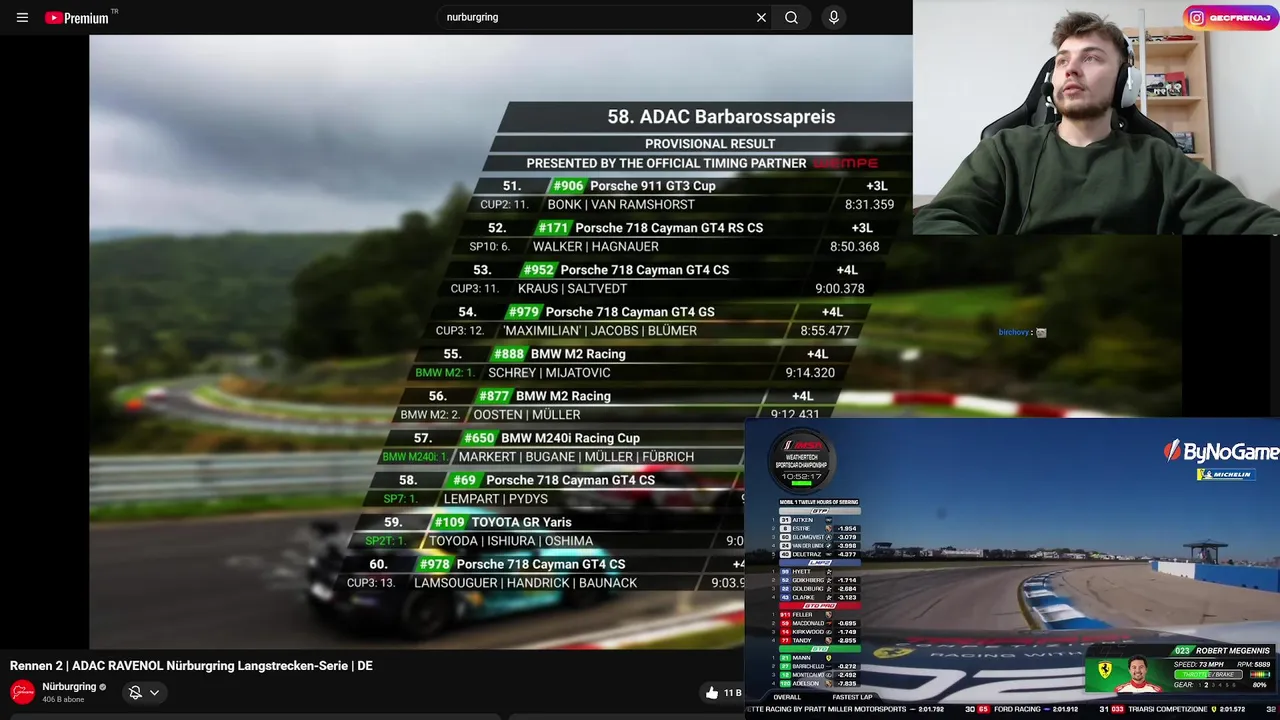Select the #906 Porsche 911 GT3 Cup row
The height and width of the screenshot is (720, 1280).
coord(690,186)
